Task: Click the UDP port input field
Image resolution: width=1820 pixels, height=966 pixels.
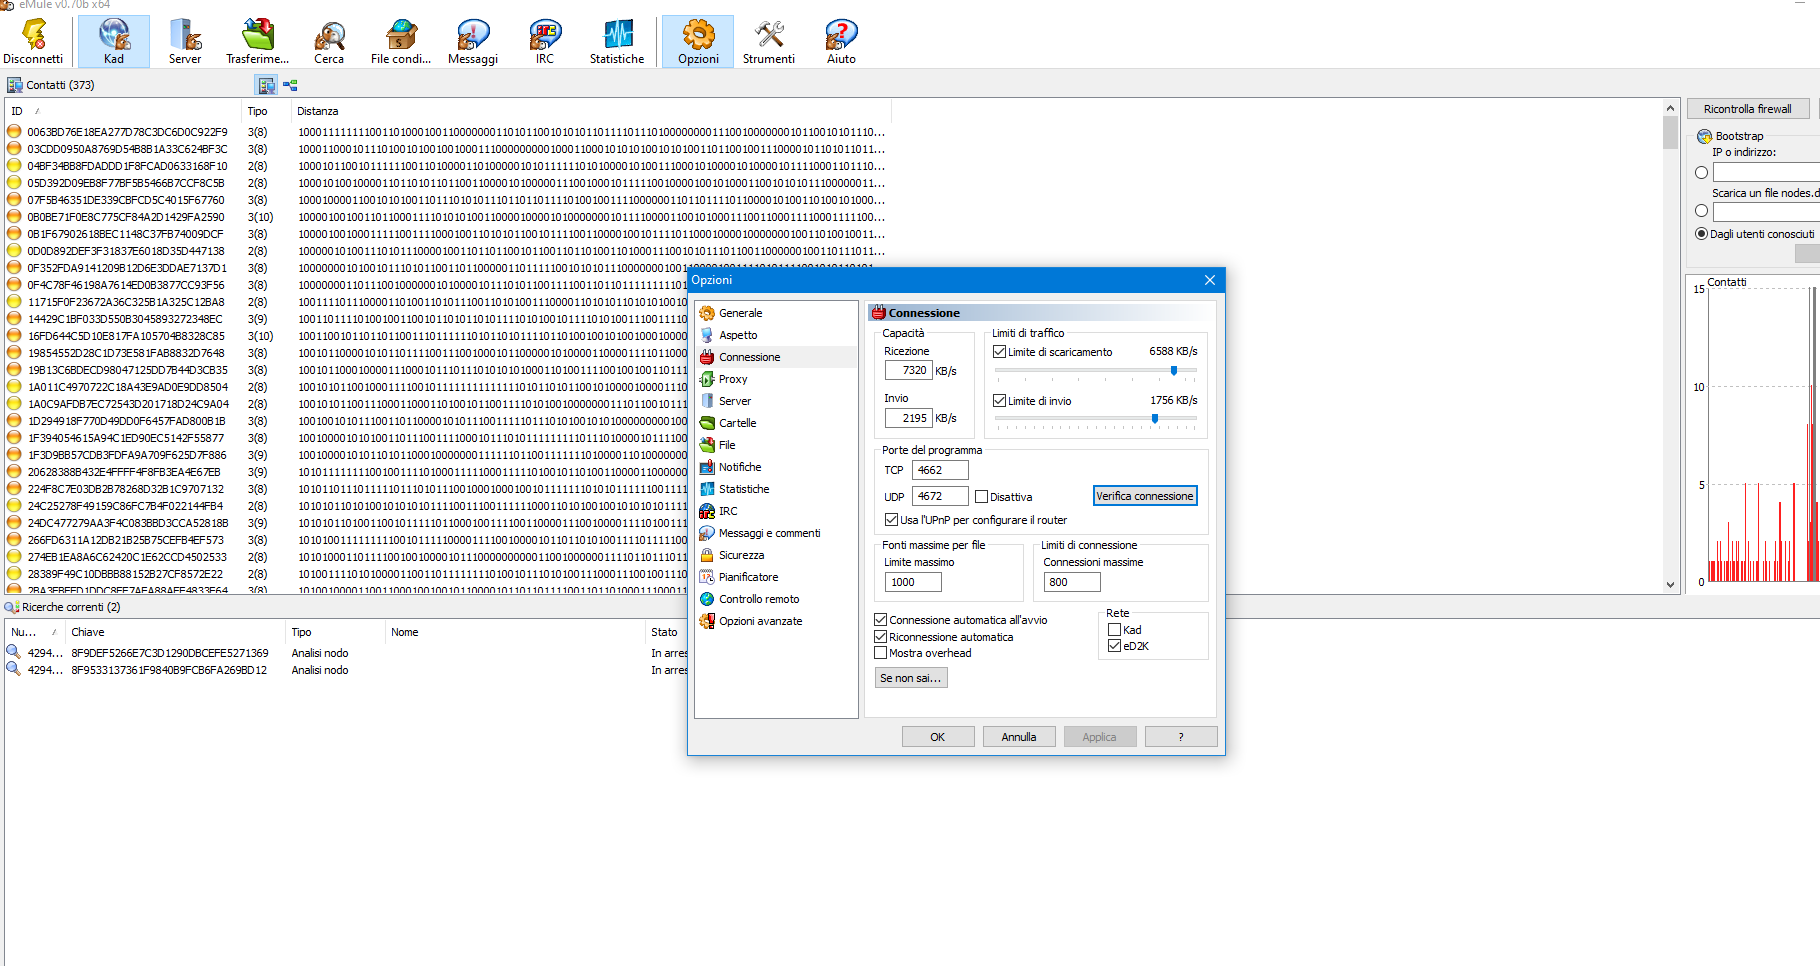Action: click(940, 496)
